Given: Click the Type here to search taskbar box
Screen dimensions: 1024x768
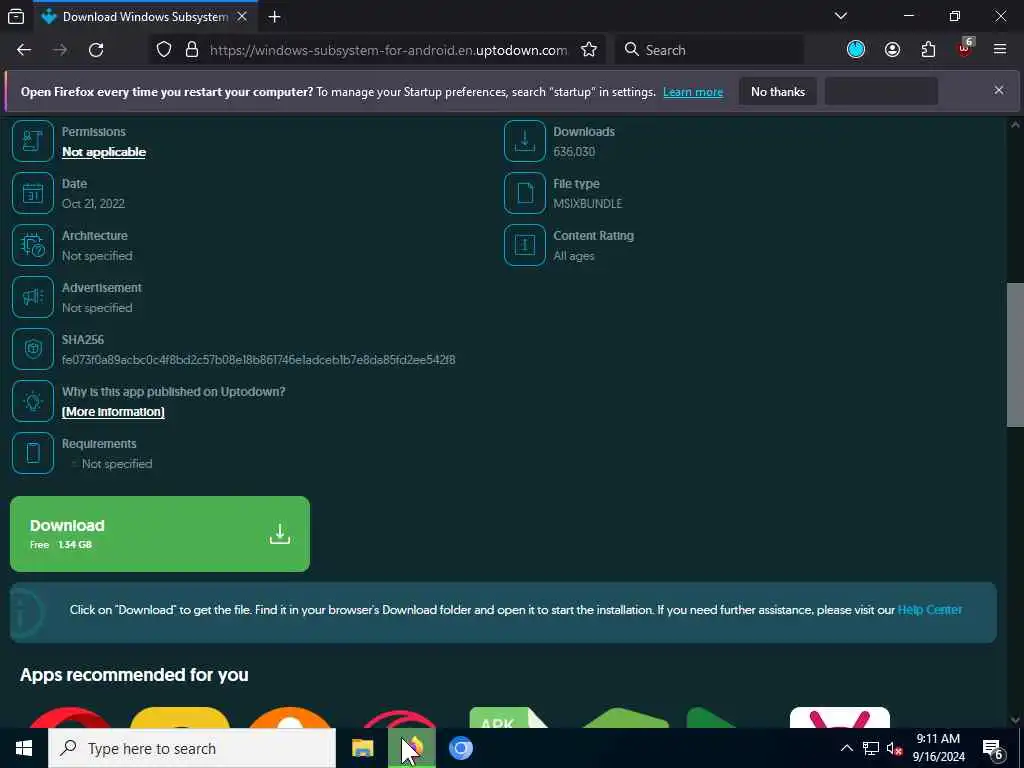Looking at the screenshot, I should coord(192,748).
